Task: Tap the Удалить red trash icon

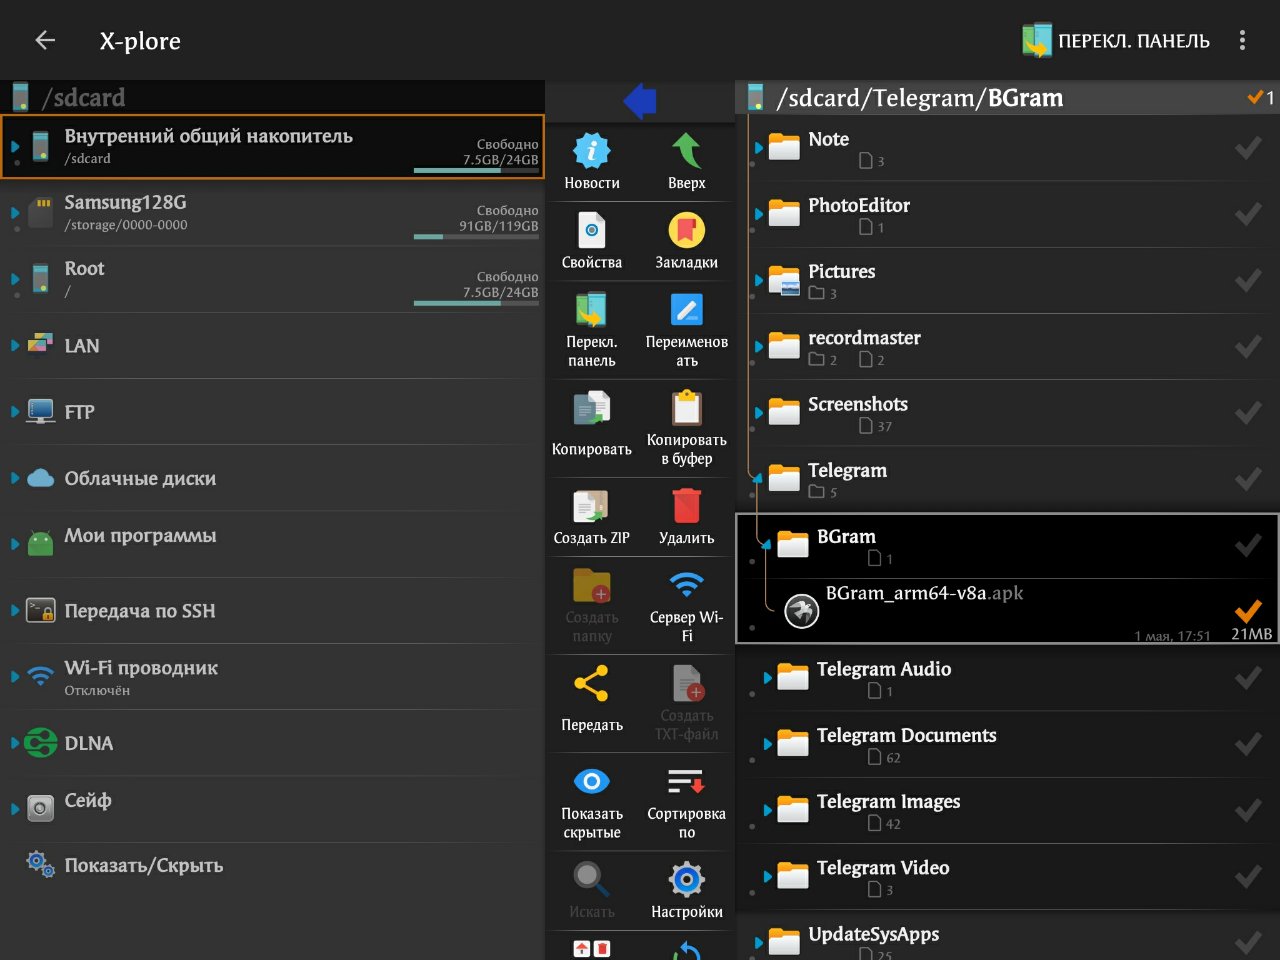Action: [687, 506]
